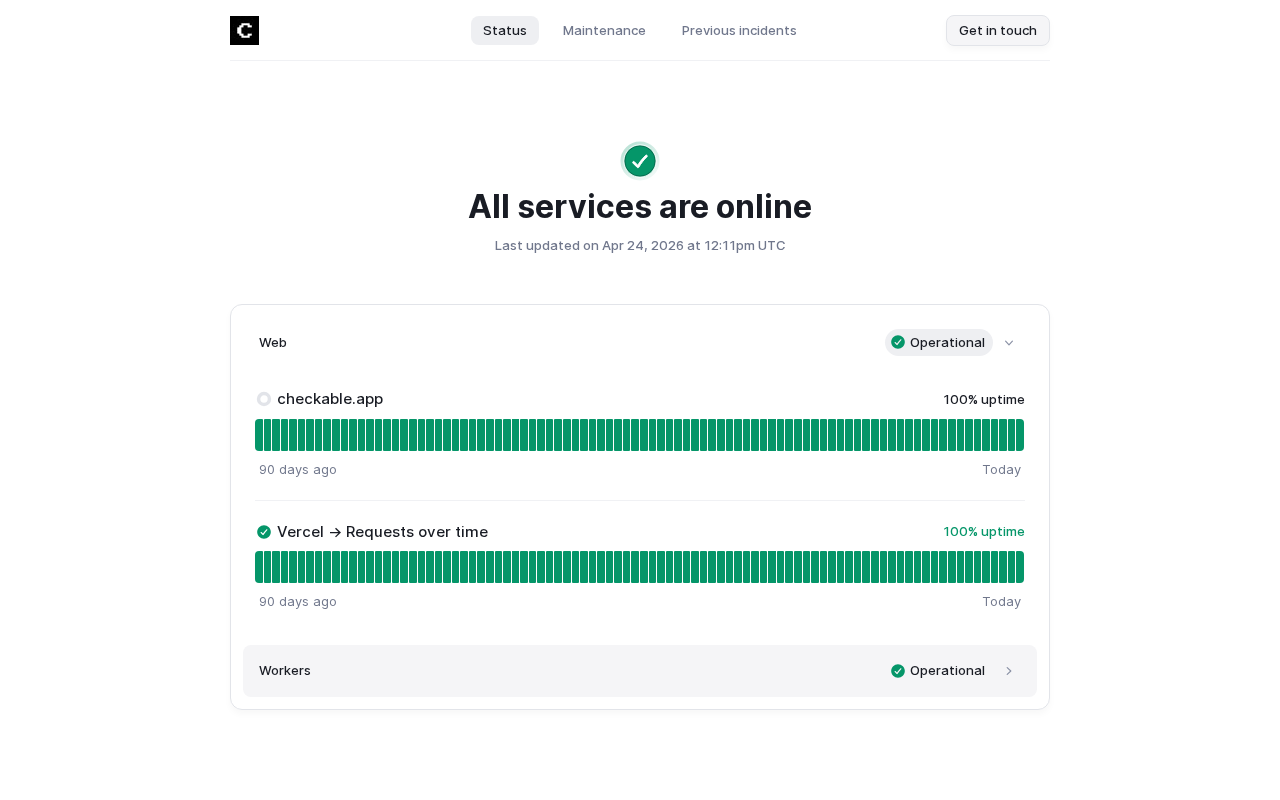This screenshot has width=1280, height=800.
Task: Click today's uptime bar for Vercel requests
Action: (1019, 567)
